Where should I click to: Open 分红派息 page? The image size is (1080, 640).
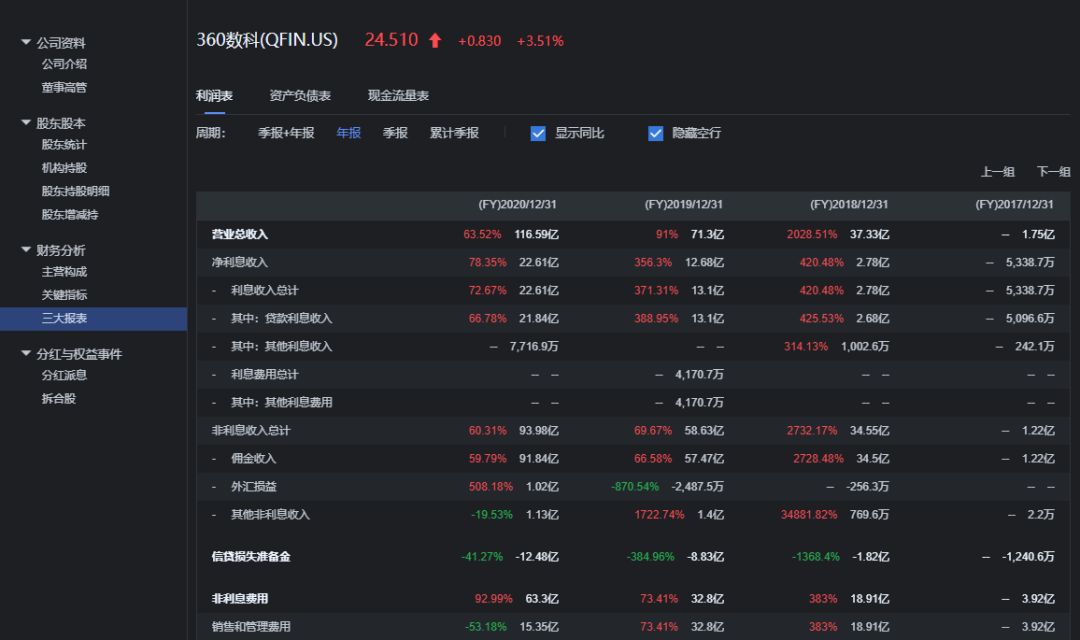[64, 375]
